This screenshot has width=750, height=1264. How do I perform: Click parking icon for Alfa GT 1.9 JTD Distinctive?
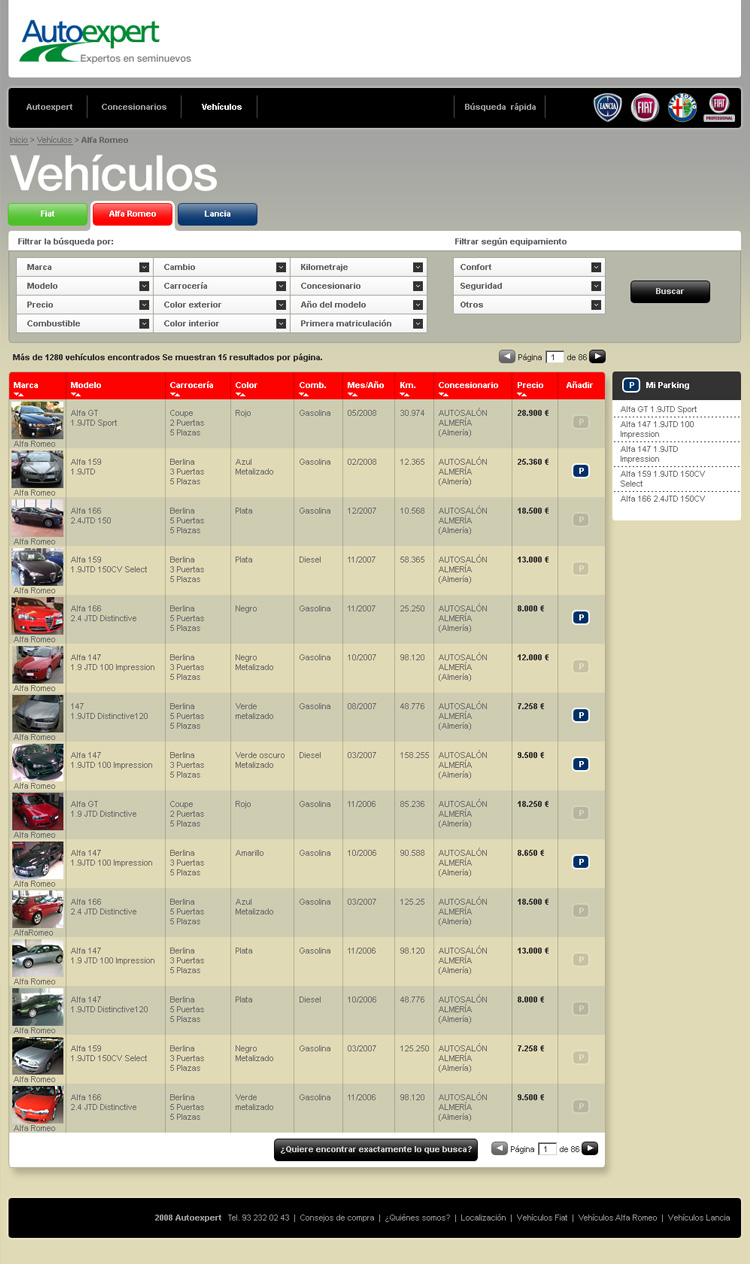[580, 813]
